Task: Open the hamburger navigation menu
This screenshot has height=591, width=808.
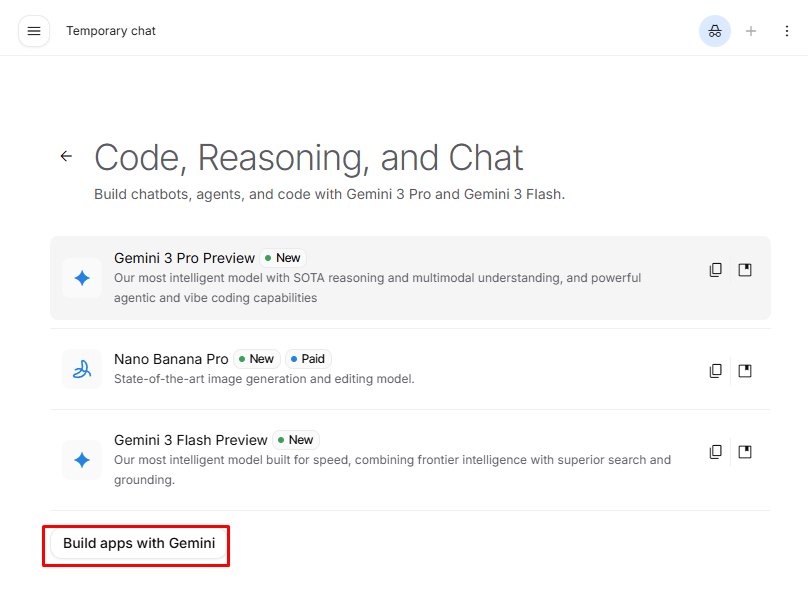Action: (x=34, y=31)
